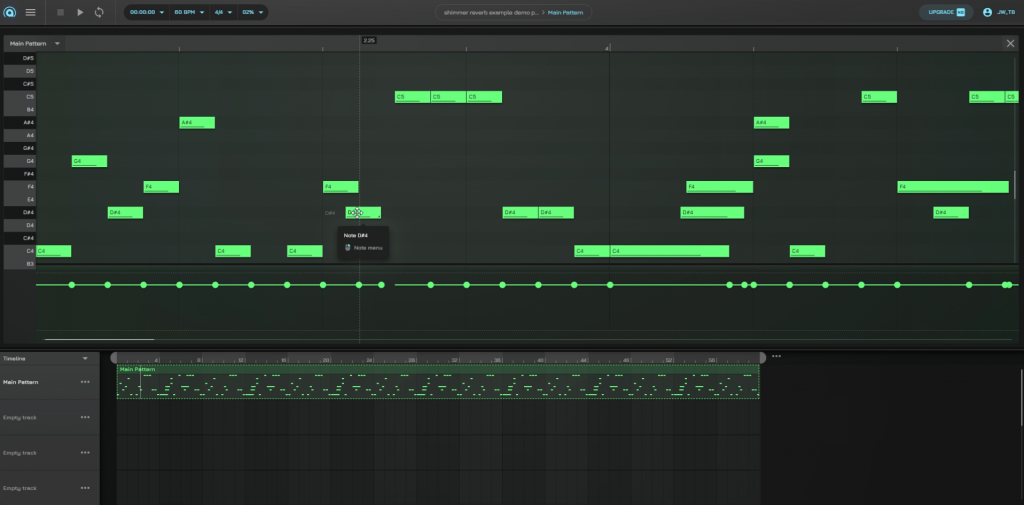Viewport: 1024px width, 505px height.
Task: Open the Main Pattern track options menu
Action: pyautogui.click(x=85, y=382)
